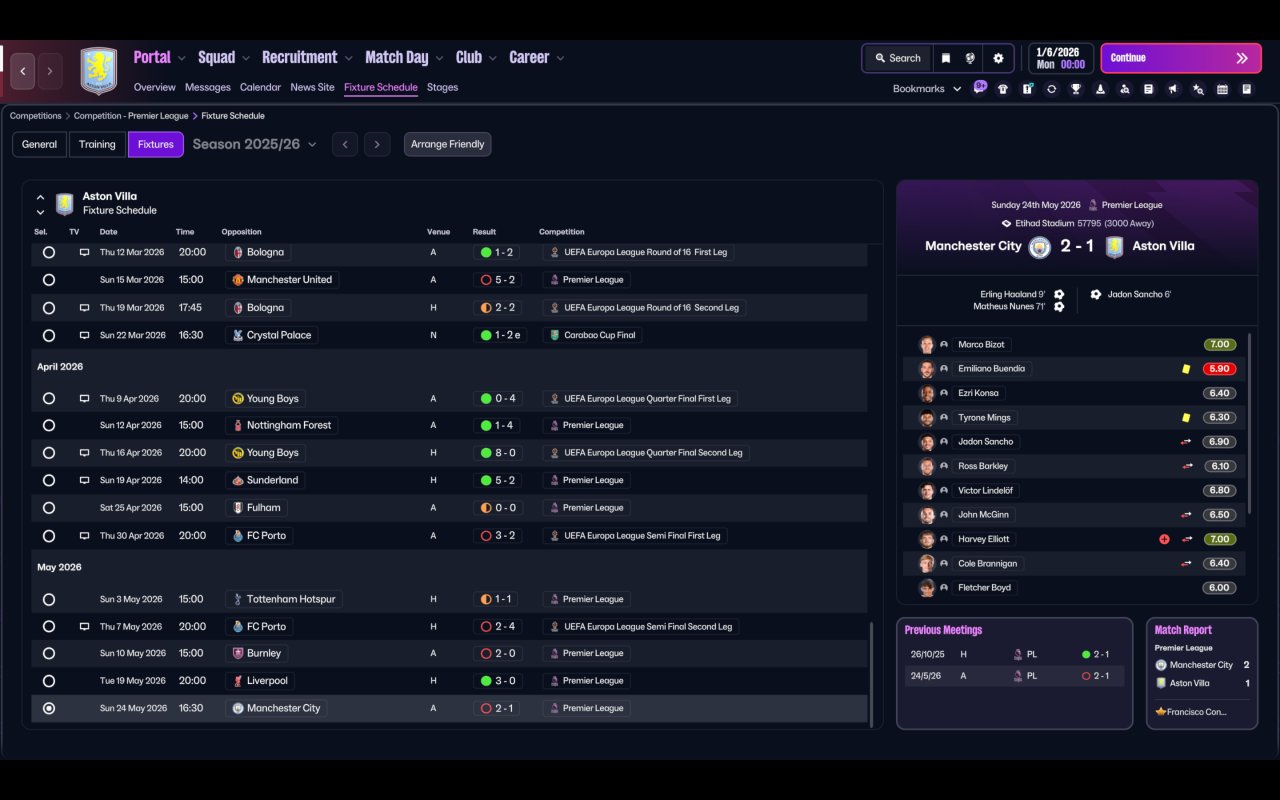Screen dimensions: 1280x800
Task: Open the Season 2025/26 dropdown
Action: [x=255, y=144]
